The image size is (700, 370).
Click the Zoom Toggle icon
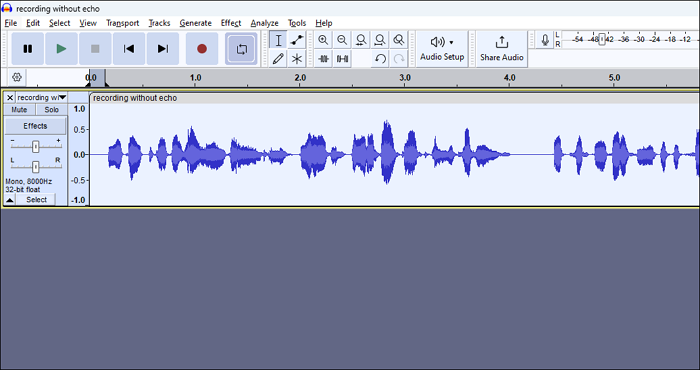399,40
